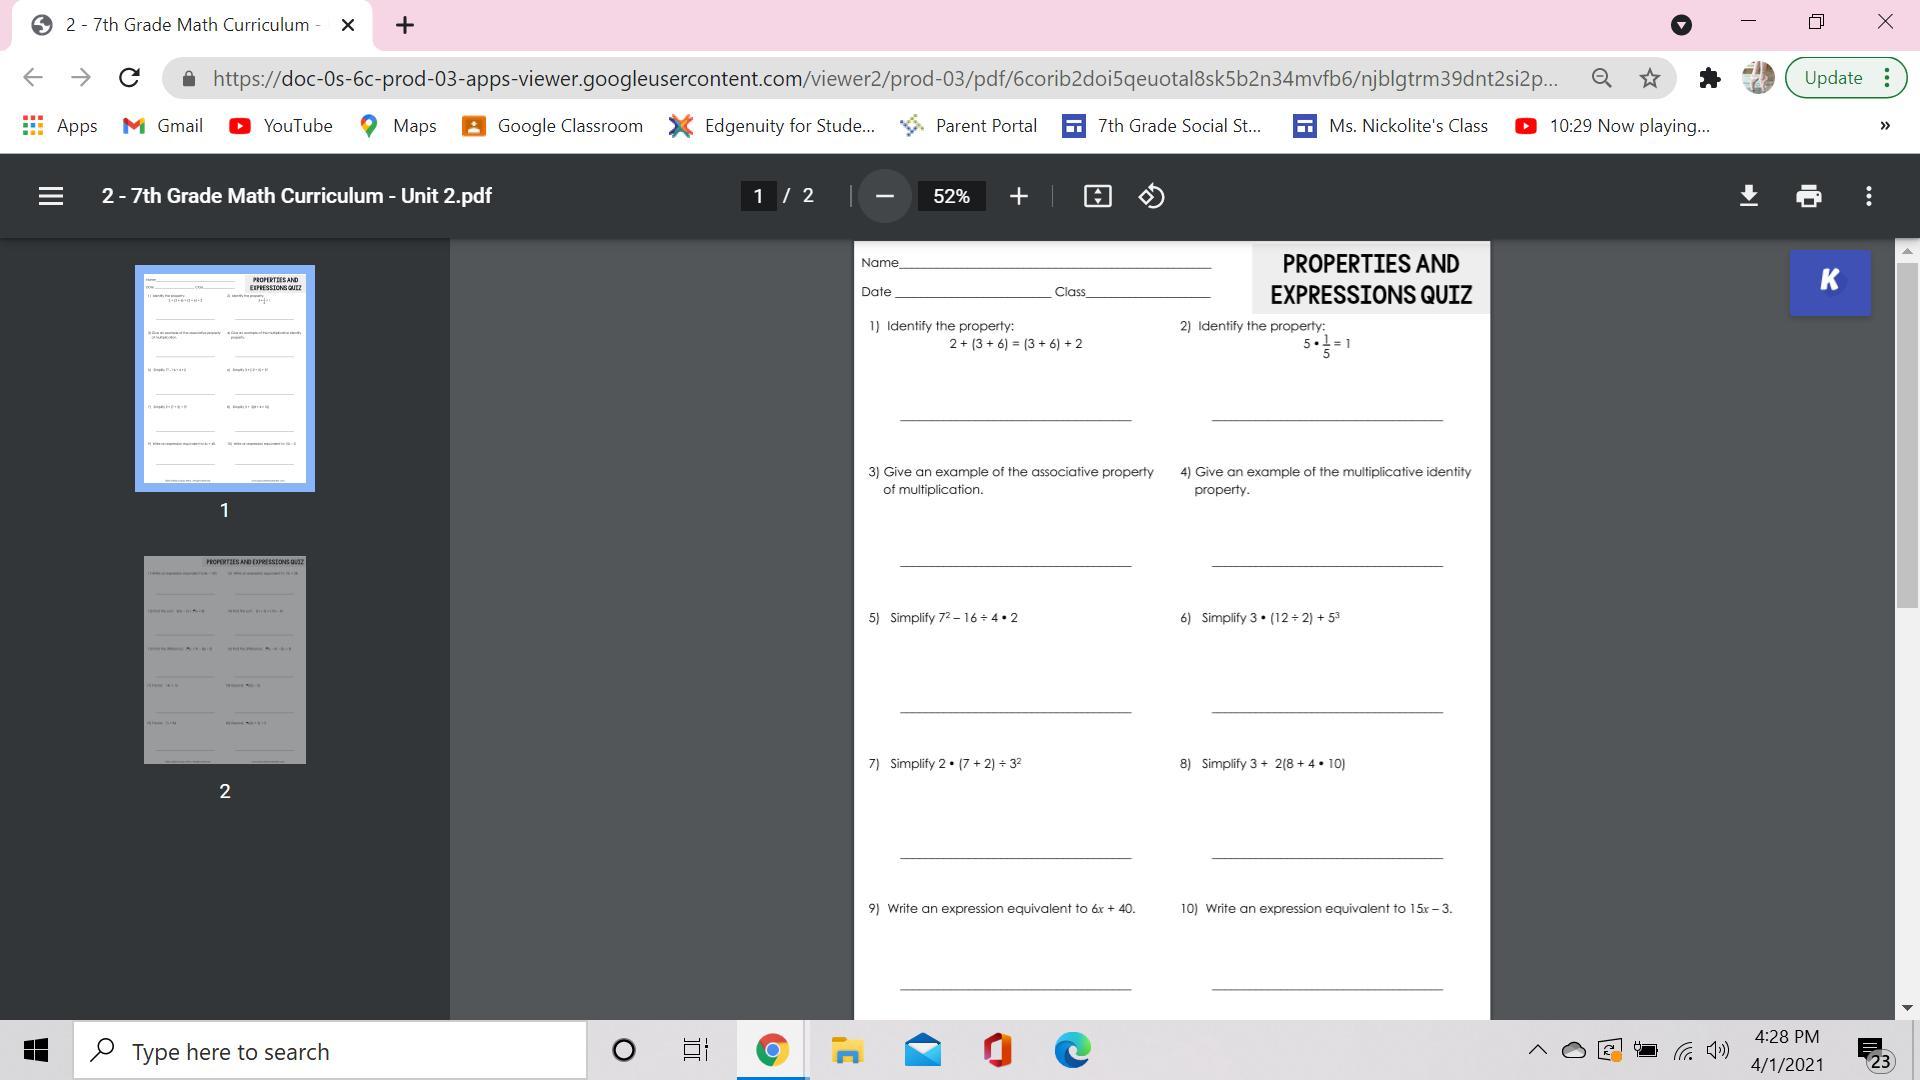
Task: Open a new browser tab
Action: [404, 25]
